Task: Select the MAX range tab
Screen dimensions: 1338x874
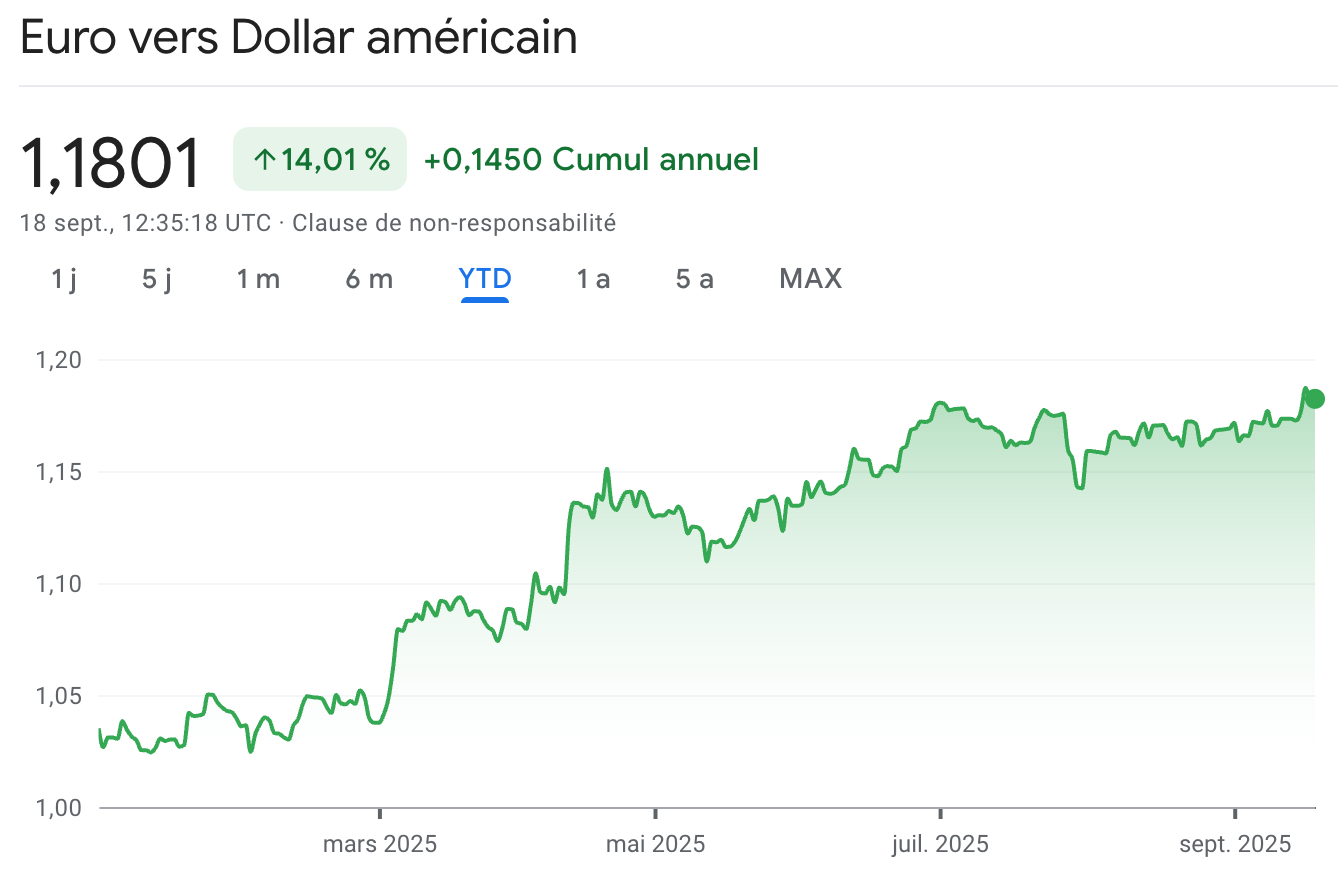Action: click(x=810, y=279)
